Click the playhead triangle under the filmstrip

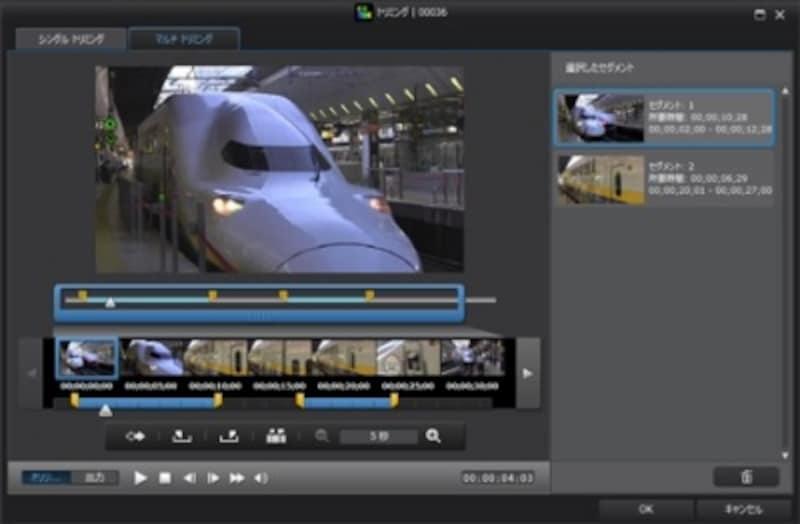(105, 410)
